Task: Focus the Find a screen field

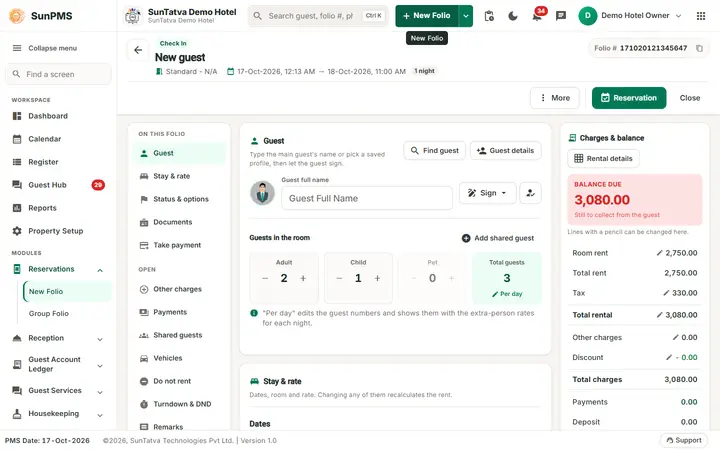Action: coord(58,74)
